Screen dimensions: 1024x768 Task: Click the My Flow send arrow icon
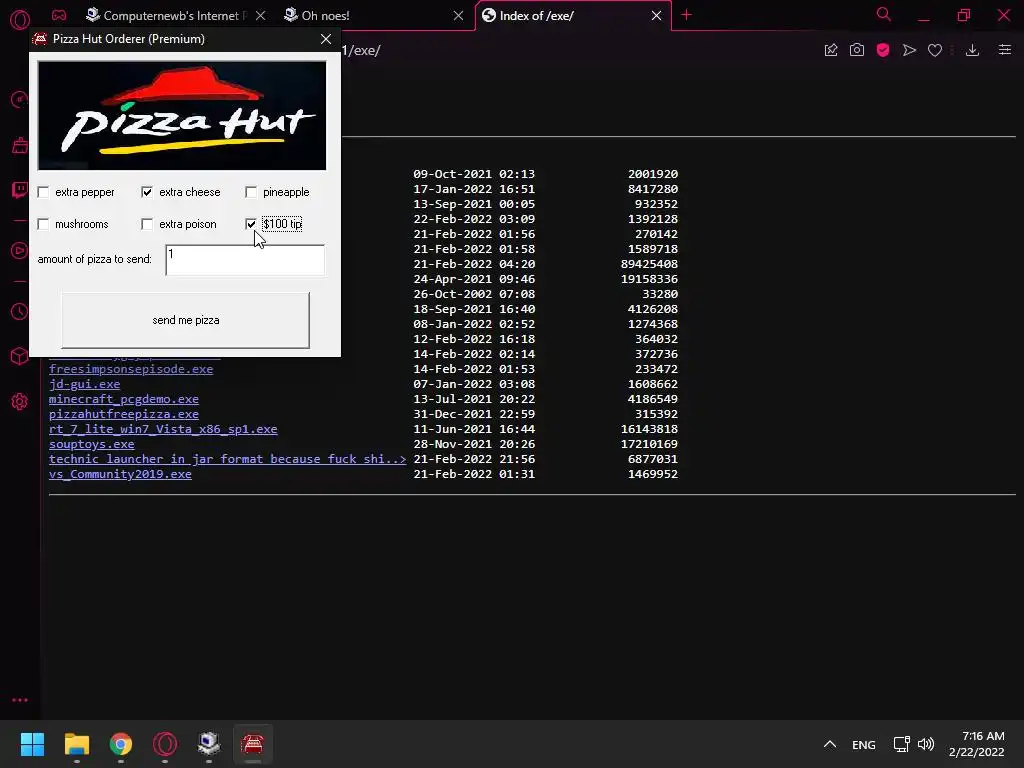[x=909, y=50]
